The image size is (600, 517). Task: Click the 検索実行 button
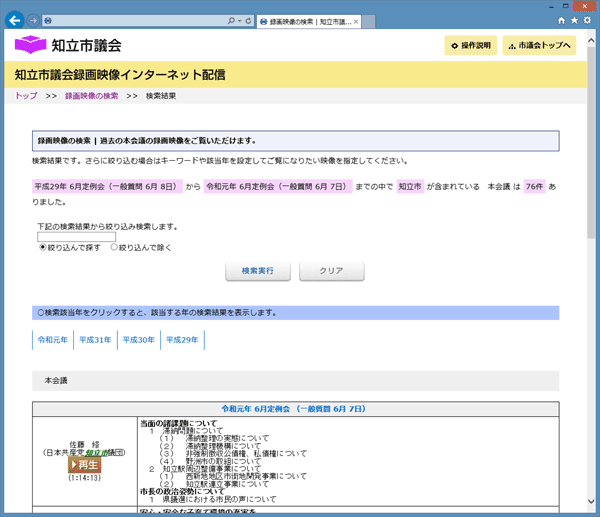258,271
